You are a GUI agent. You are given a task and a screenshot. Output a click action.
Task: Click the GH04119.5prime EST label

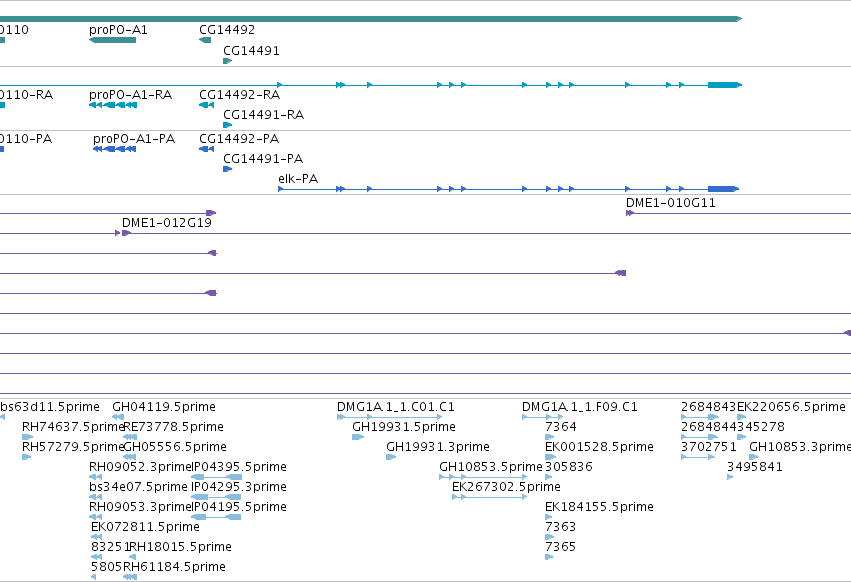tap(164, 407)
